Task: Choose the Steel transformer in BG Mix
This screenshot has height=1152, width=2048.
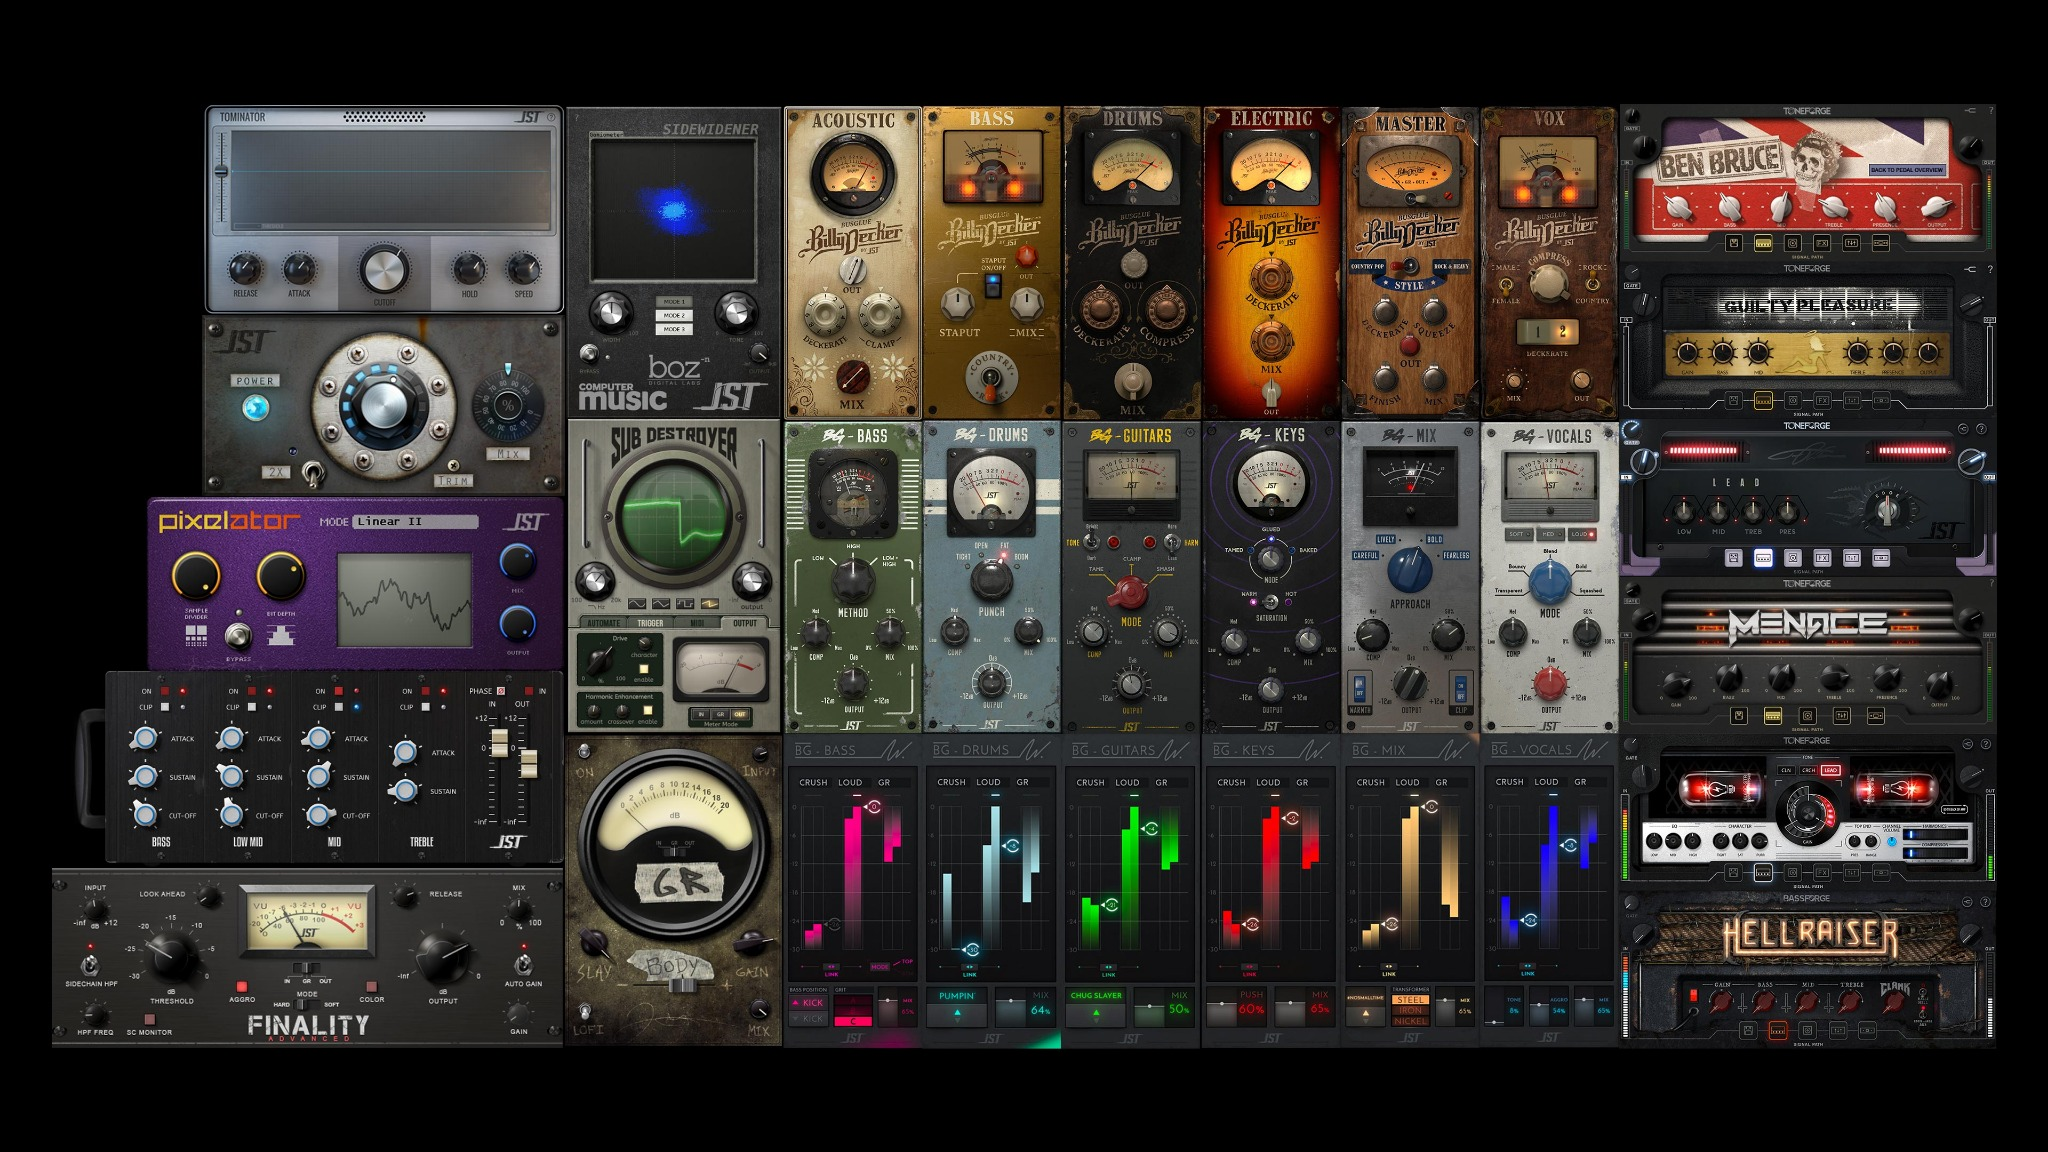Action: 1410,1000
